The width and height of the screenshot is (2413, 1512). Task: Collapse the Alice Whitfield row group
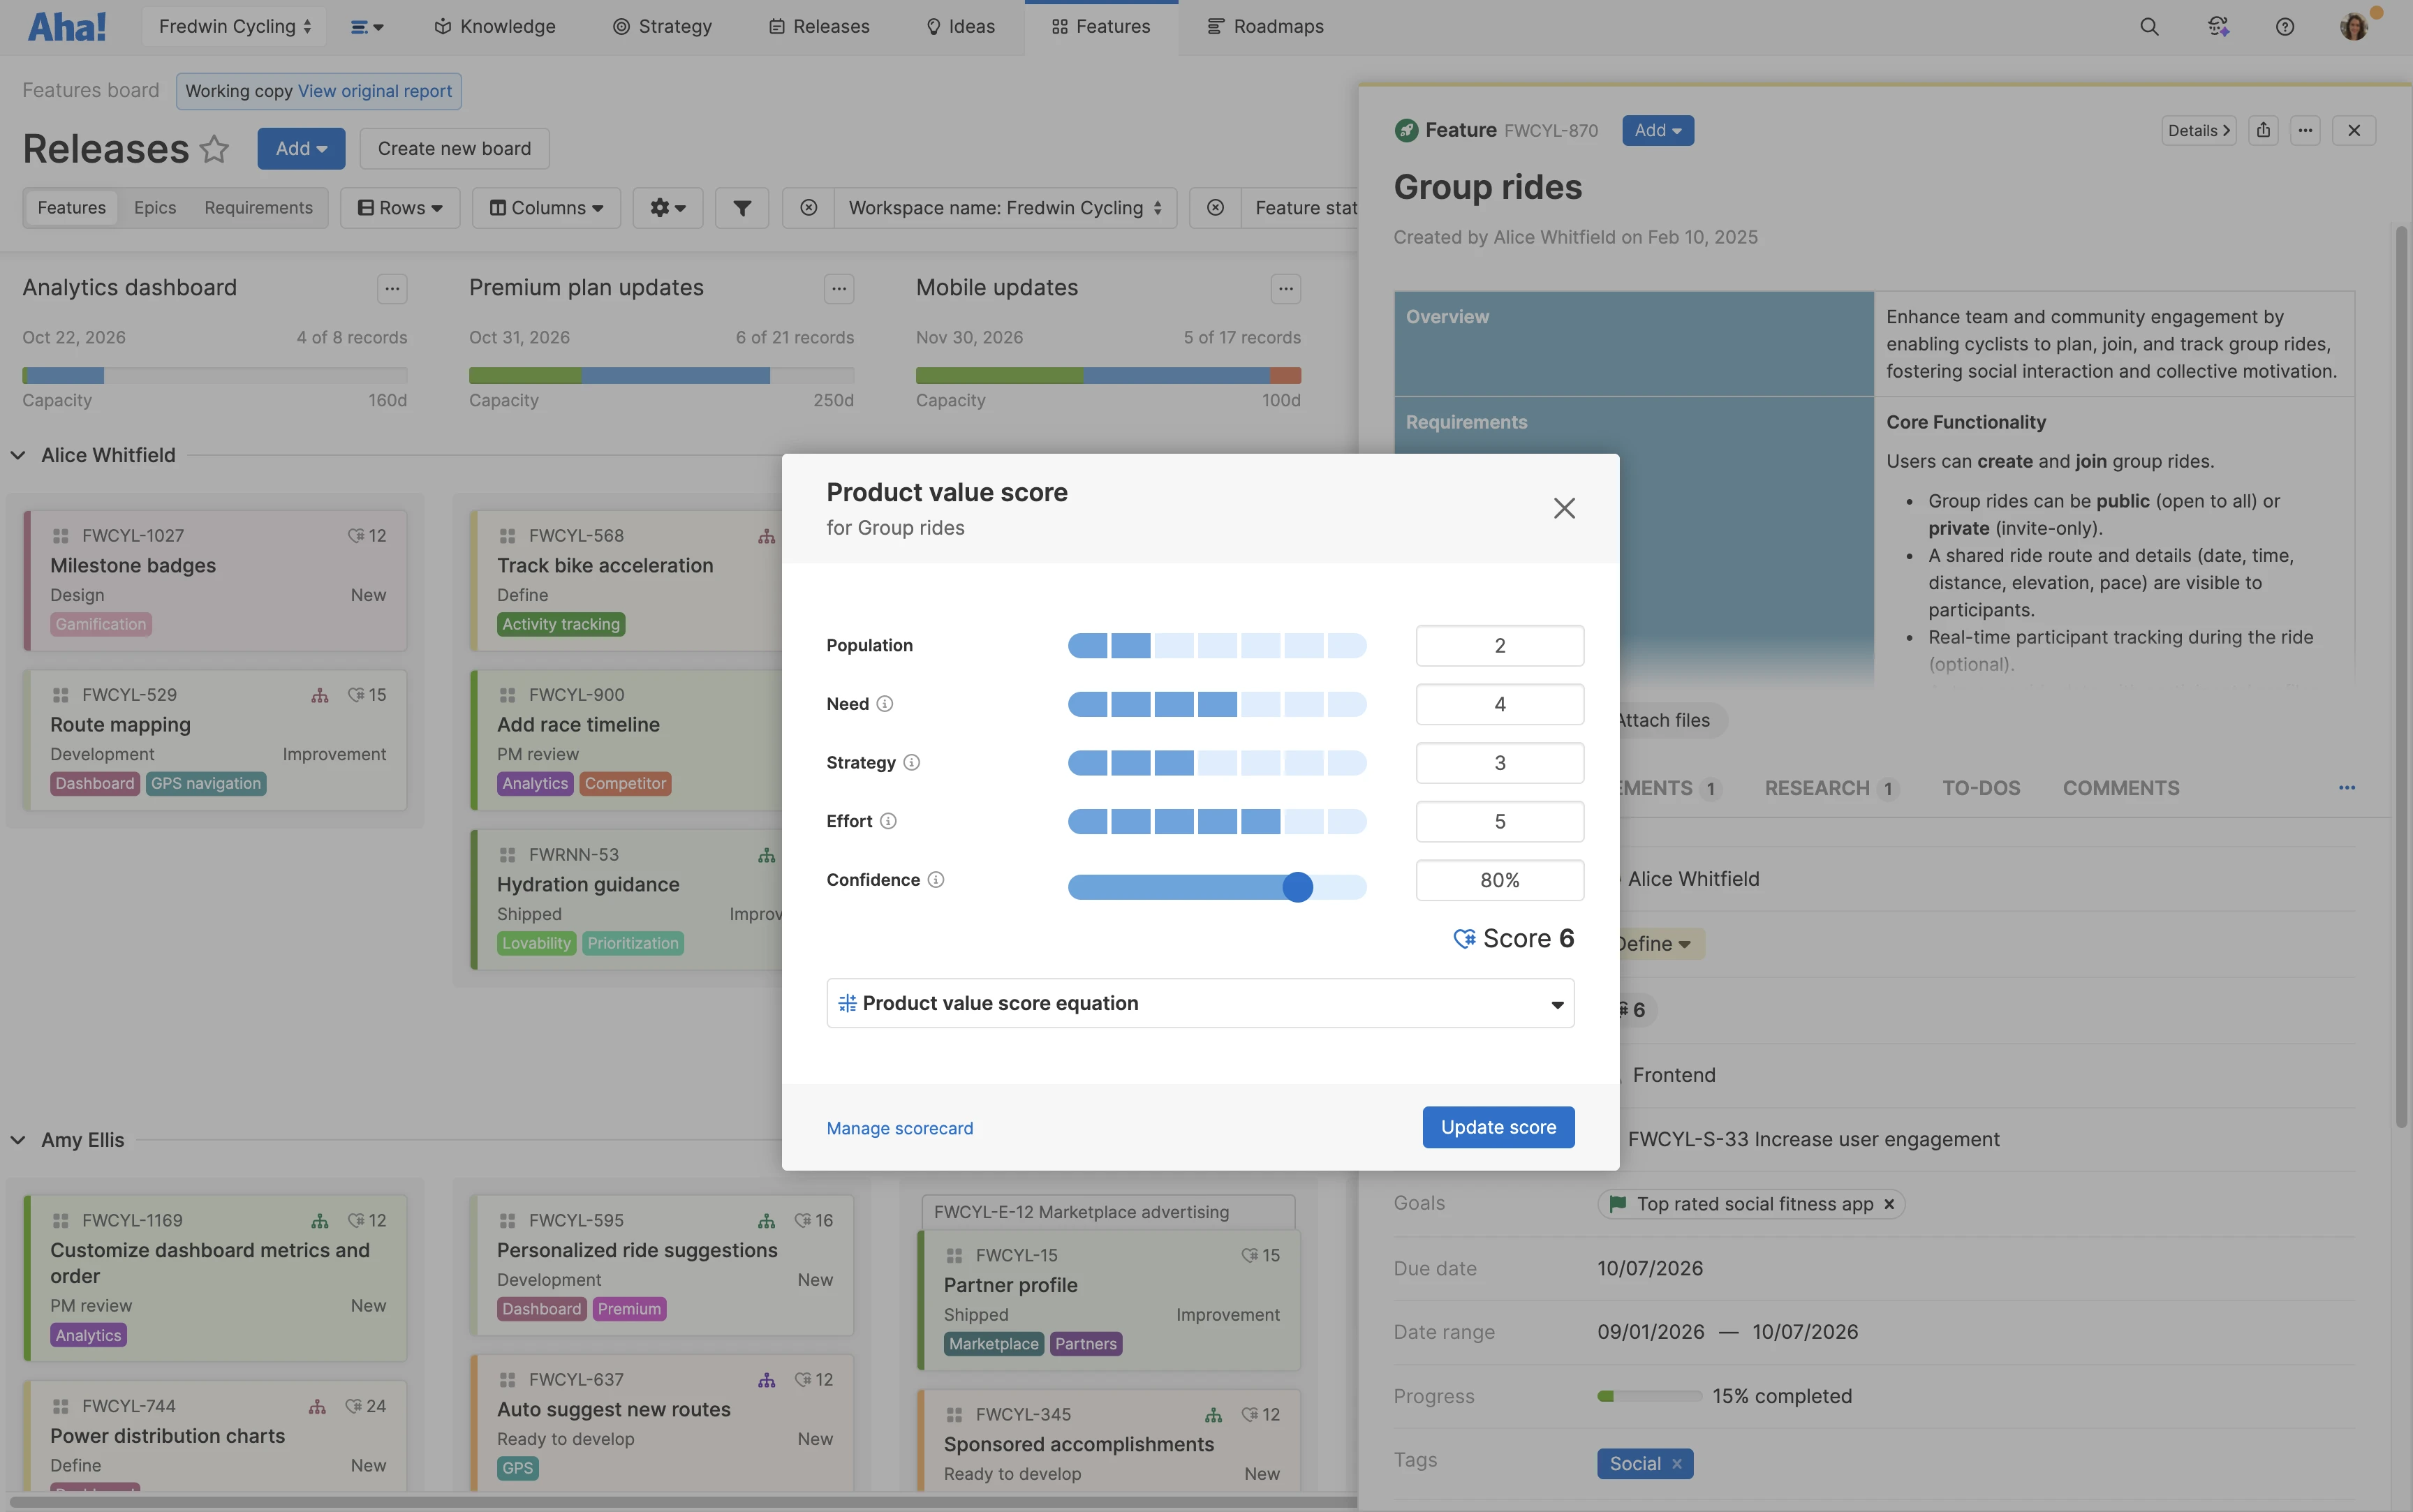pos(18,456)
